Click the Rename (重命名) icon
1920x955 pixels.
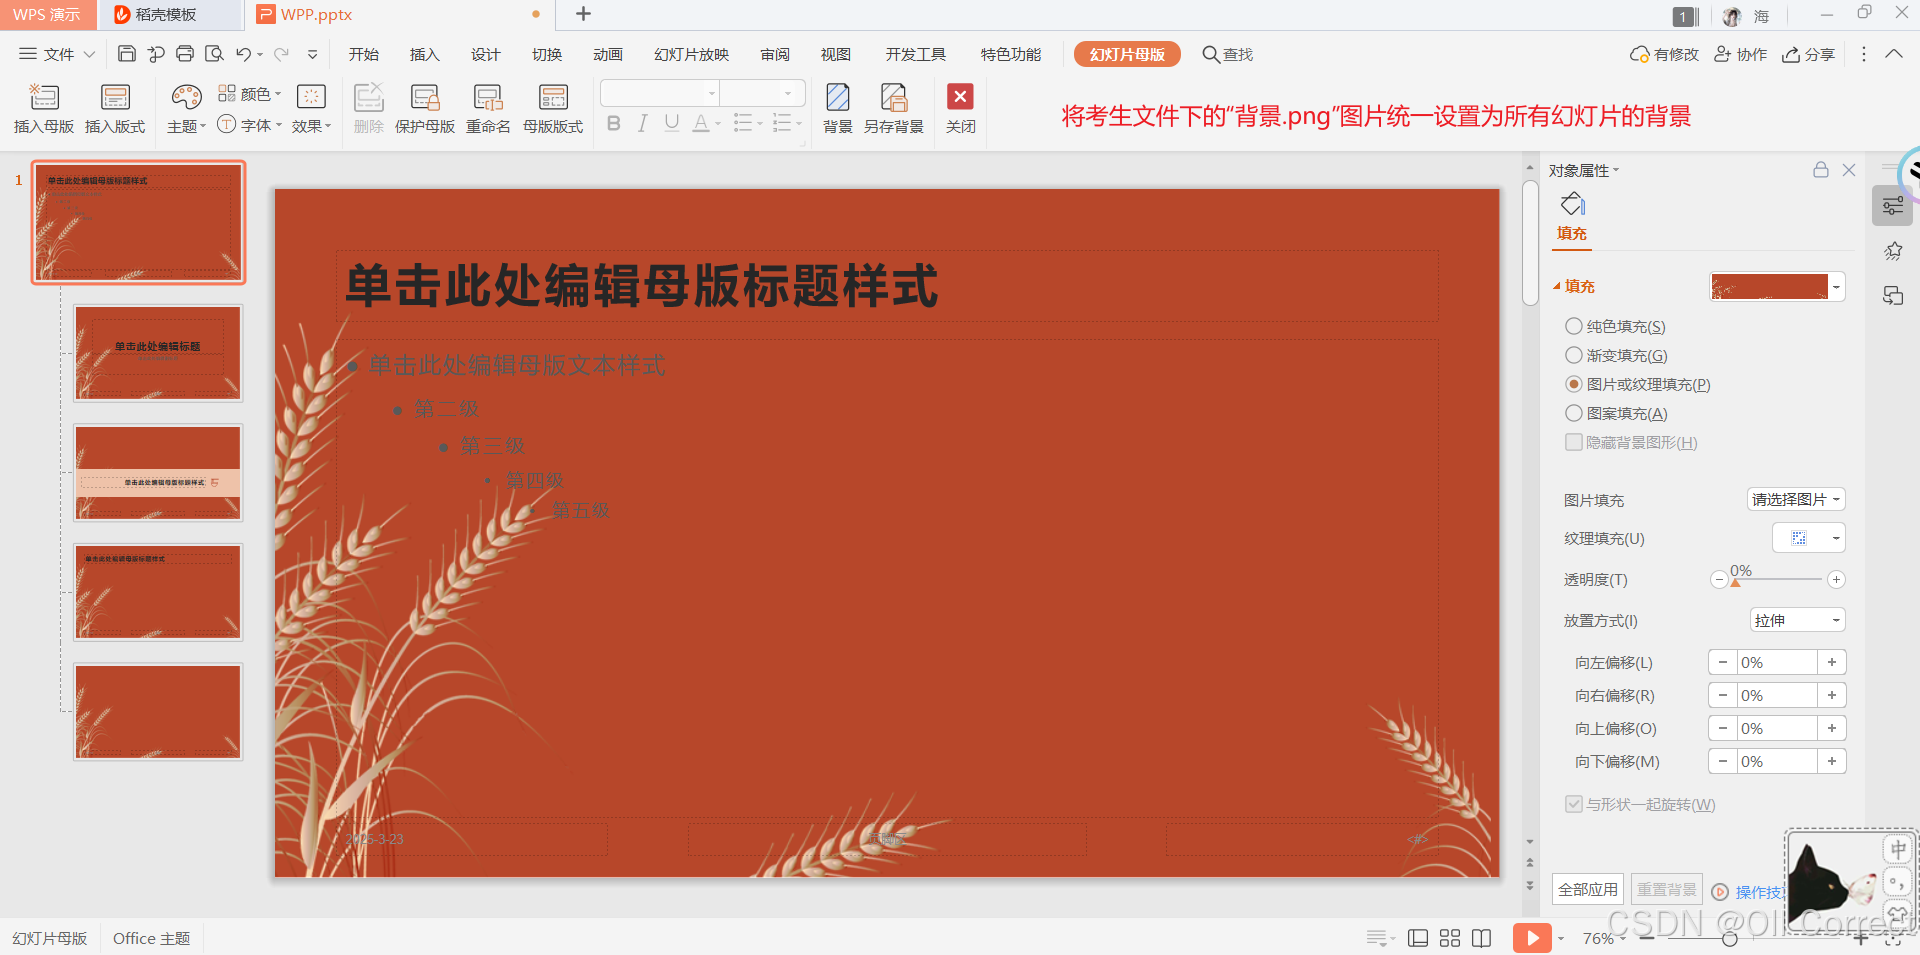click(x=488, y=97)
